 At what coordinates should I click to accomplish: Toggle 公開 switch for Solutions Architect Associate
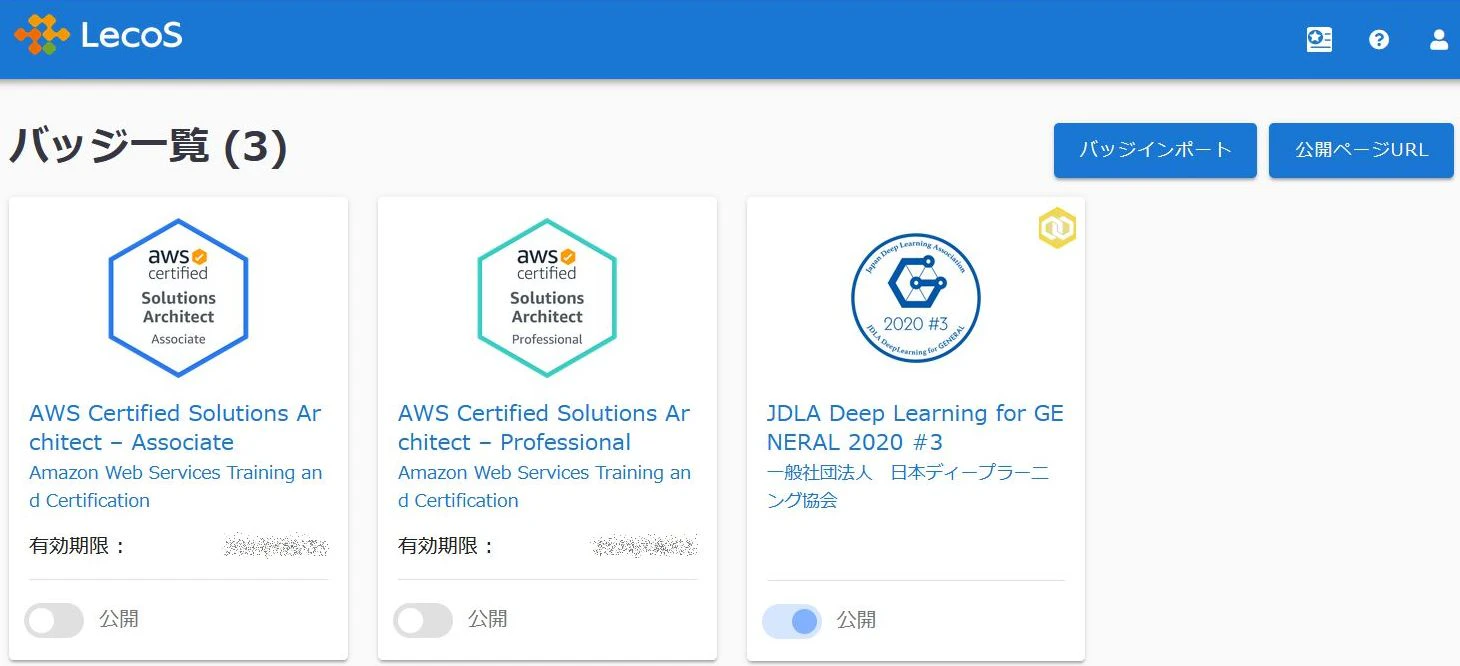(54, 620)
